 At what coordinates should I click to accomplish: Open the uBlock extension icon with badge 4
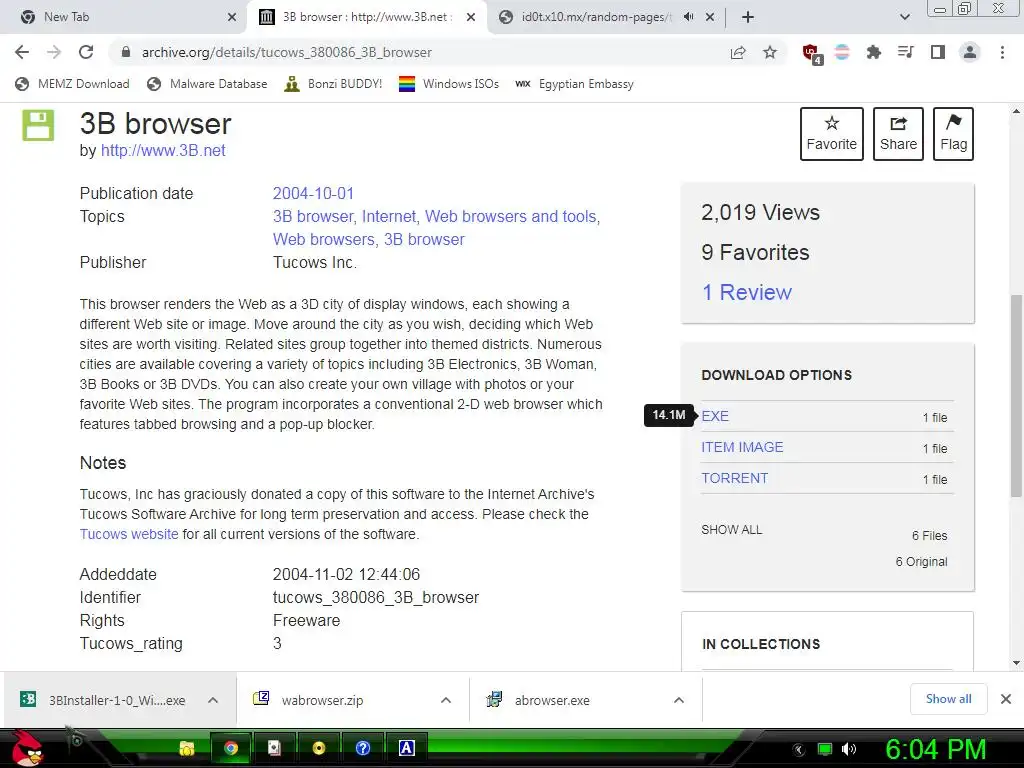(811, 53)
